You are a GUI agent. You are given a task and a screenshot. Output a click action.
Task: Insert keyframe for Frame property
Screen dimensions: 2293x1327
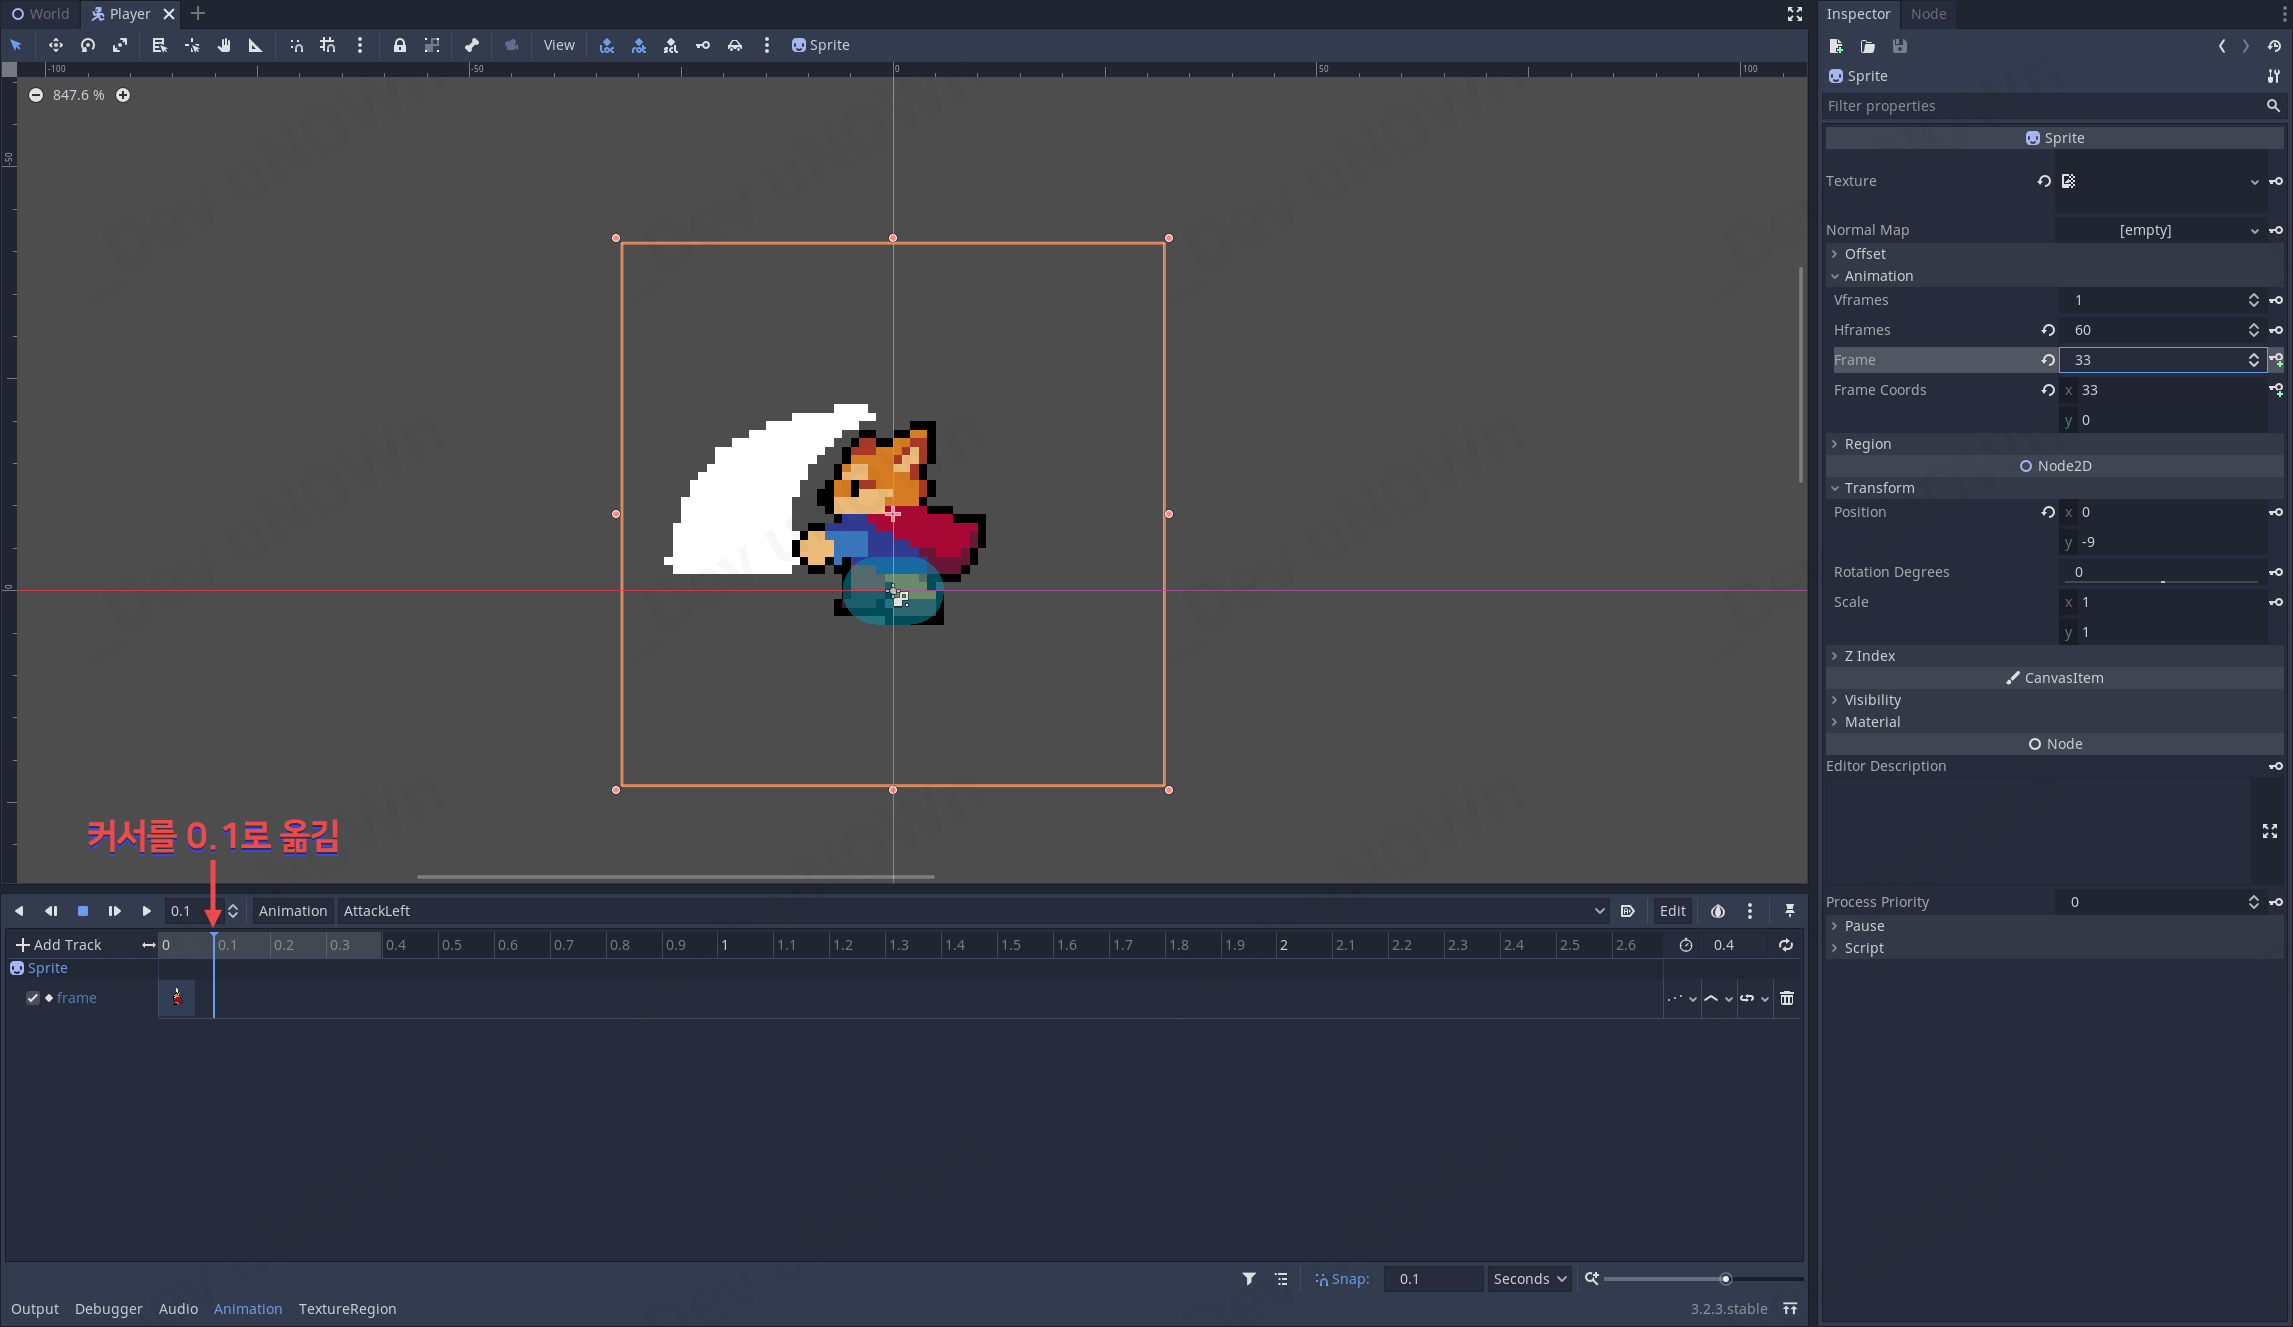pos(2276,360)
